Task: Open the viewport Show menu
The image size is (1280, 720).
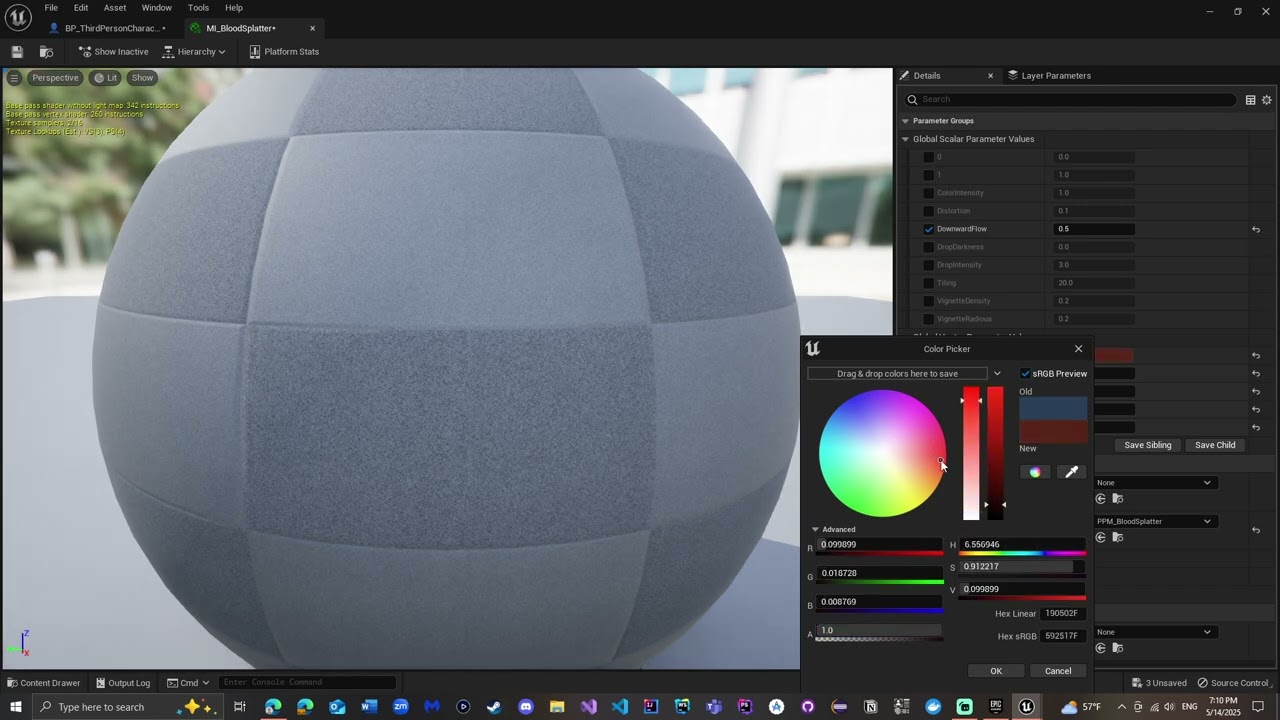Action: [143, 78]
